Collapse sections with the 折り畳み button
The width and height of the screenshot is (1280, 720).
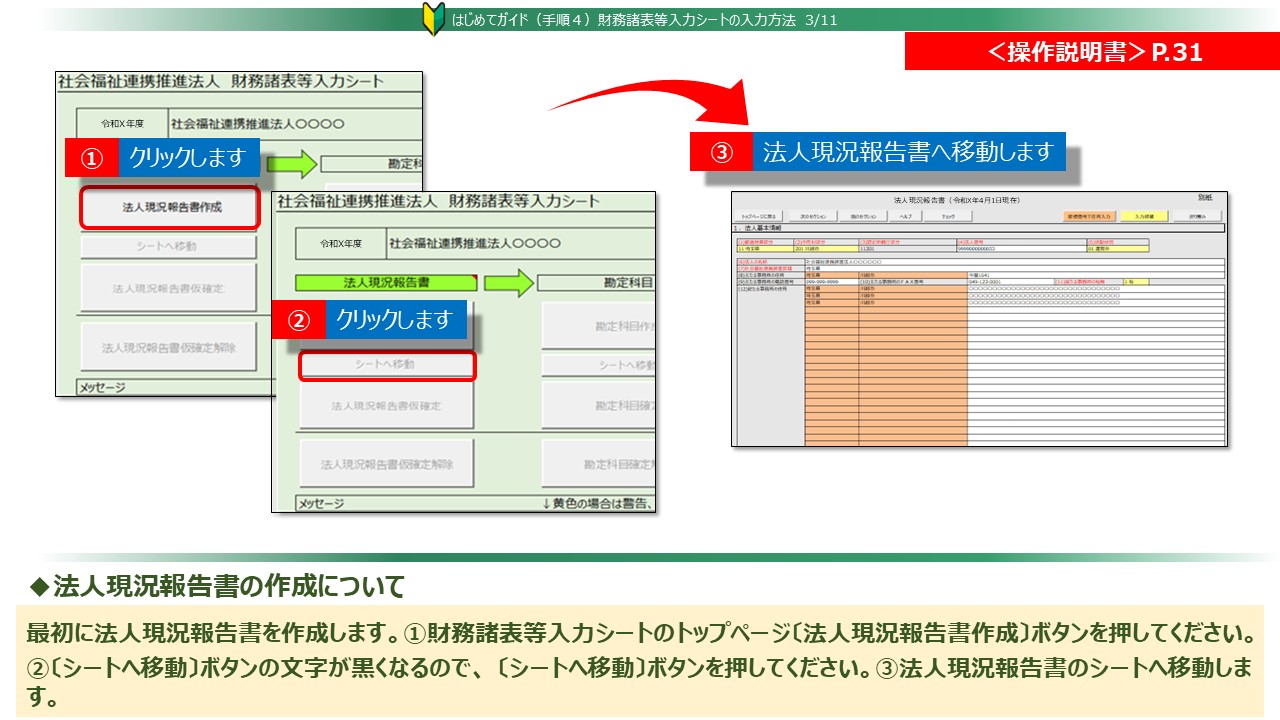click(1198, 215)
